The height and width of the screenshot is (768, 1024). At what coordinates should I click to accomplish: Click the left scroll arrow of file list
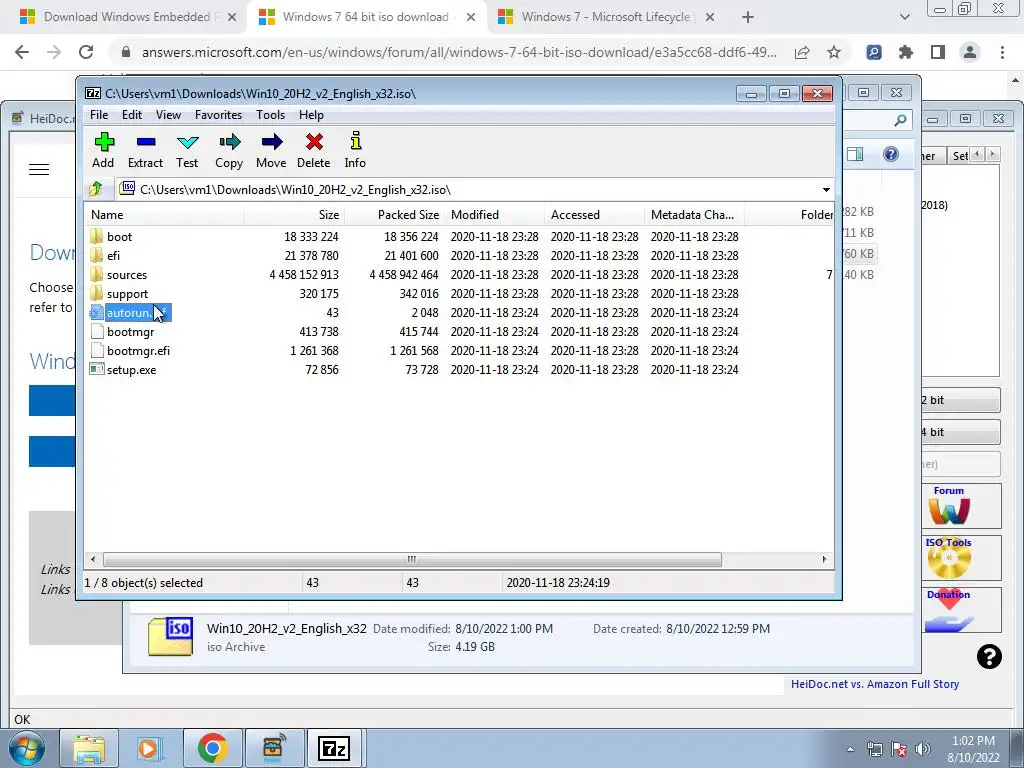pos(93,559)
